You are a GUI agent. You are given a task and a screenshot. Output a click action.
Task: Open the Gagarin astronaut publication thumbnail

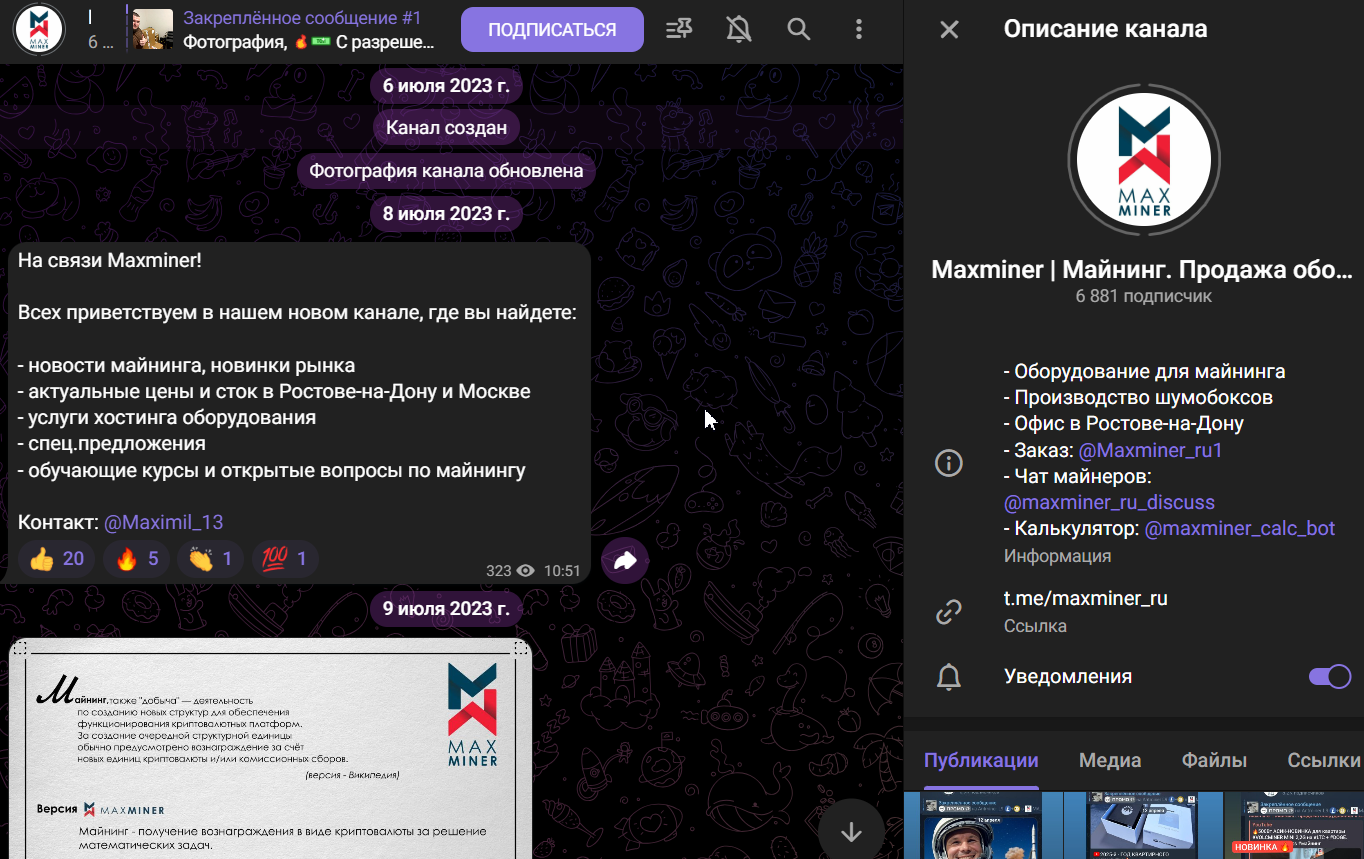click(983, 825)
